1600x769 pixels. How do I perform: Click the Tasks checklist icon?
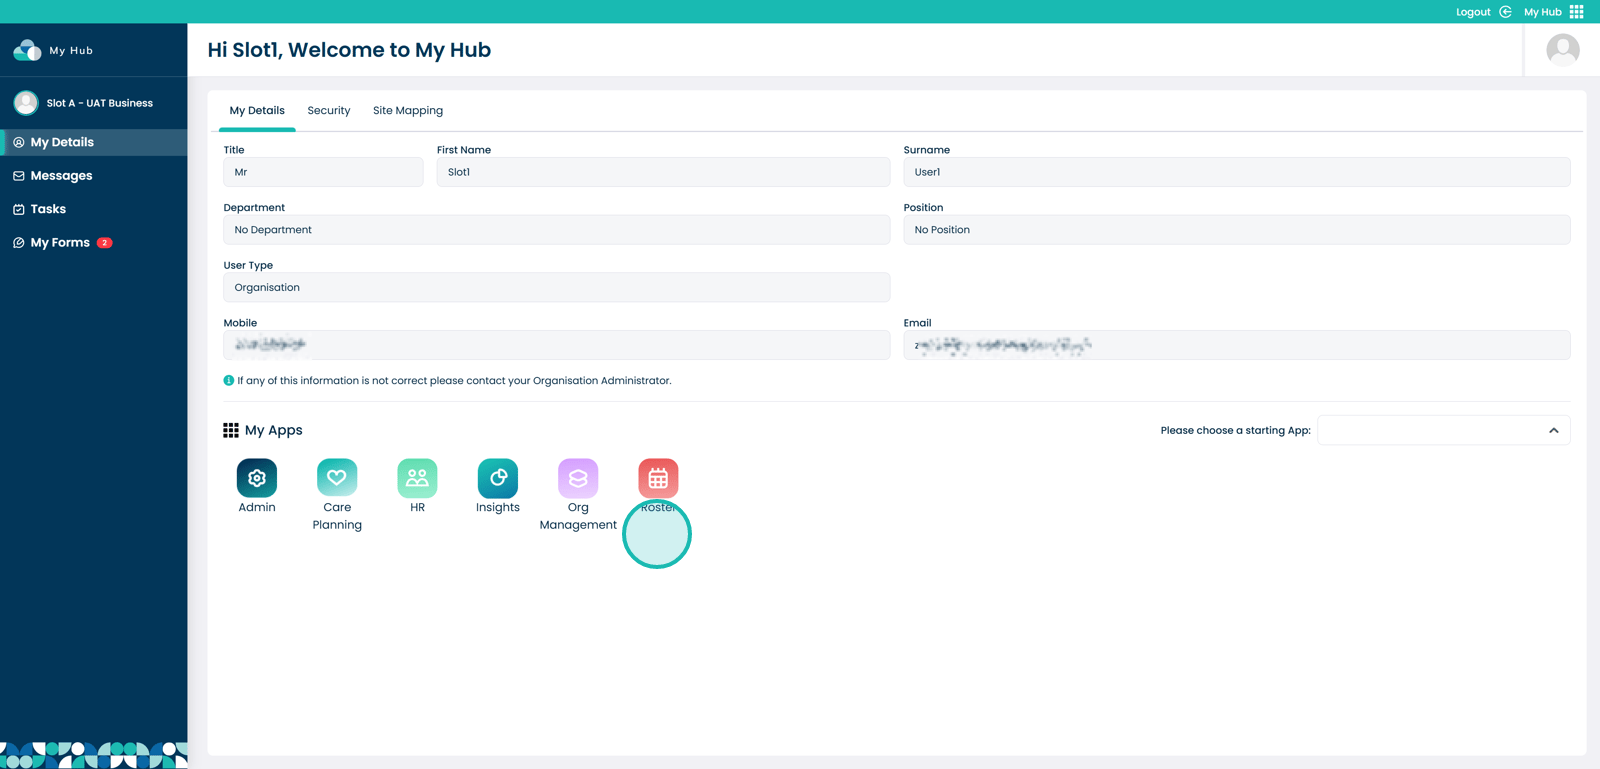pos(19,209)
